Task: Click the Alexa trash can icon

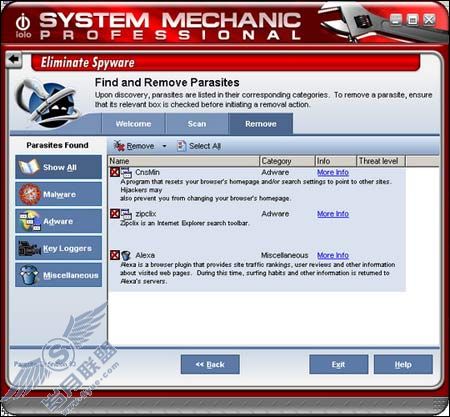Action: tap(126, 255)
